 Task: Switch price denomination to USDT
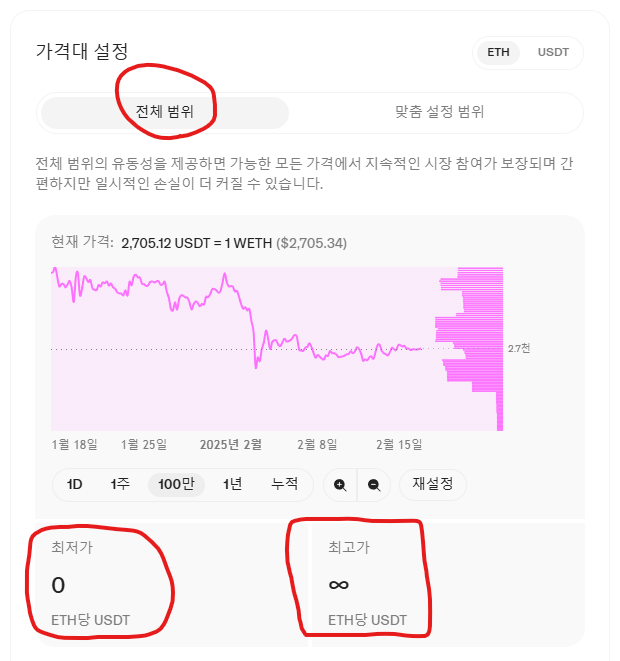click(553, 53)
